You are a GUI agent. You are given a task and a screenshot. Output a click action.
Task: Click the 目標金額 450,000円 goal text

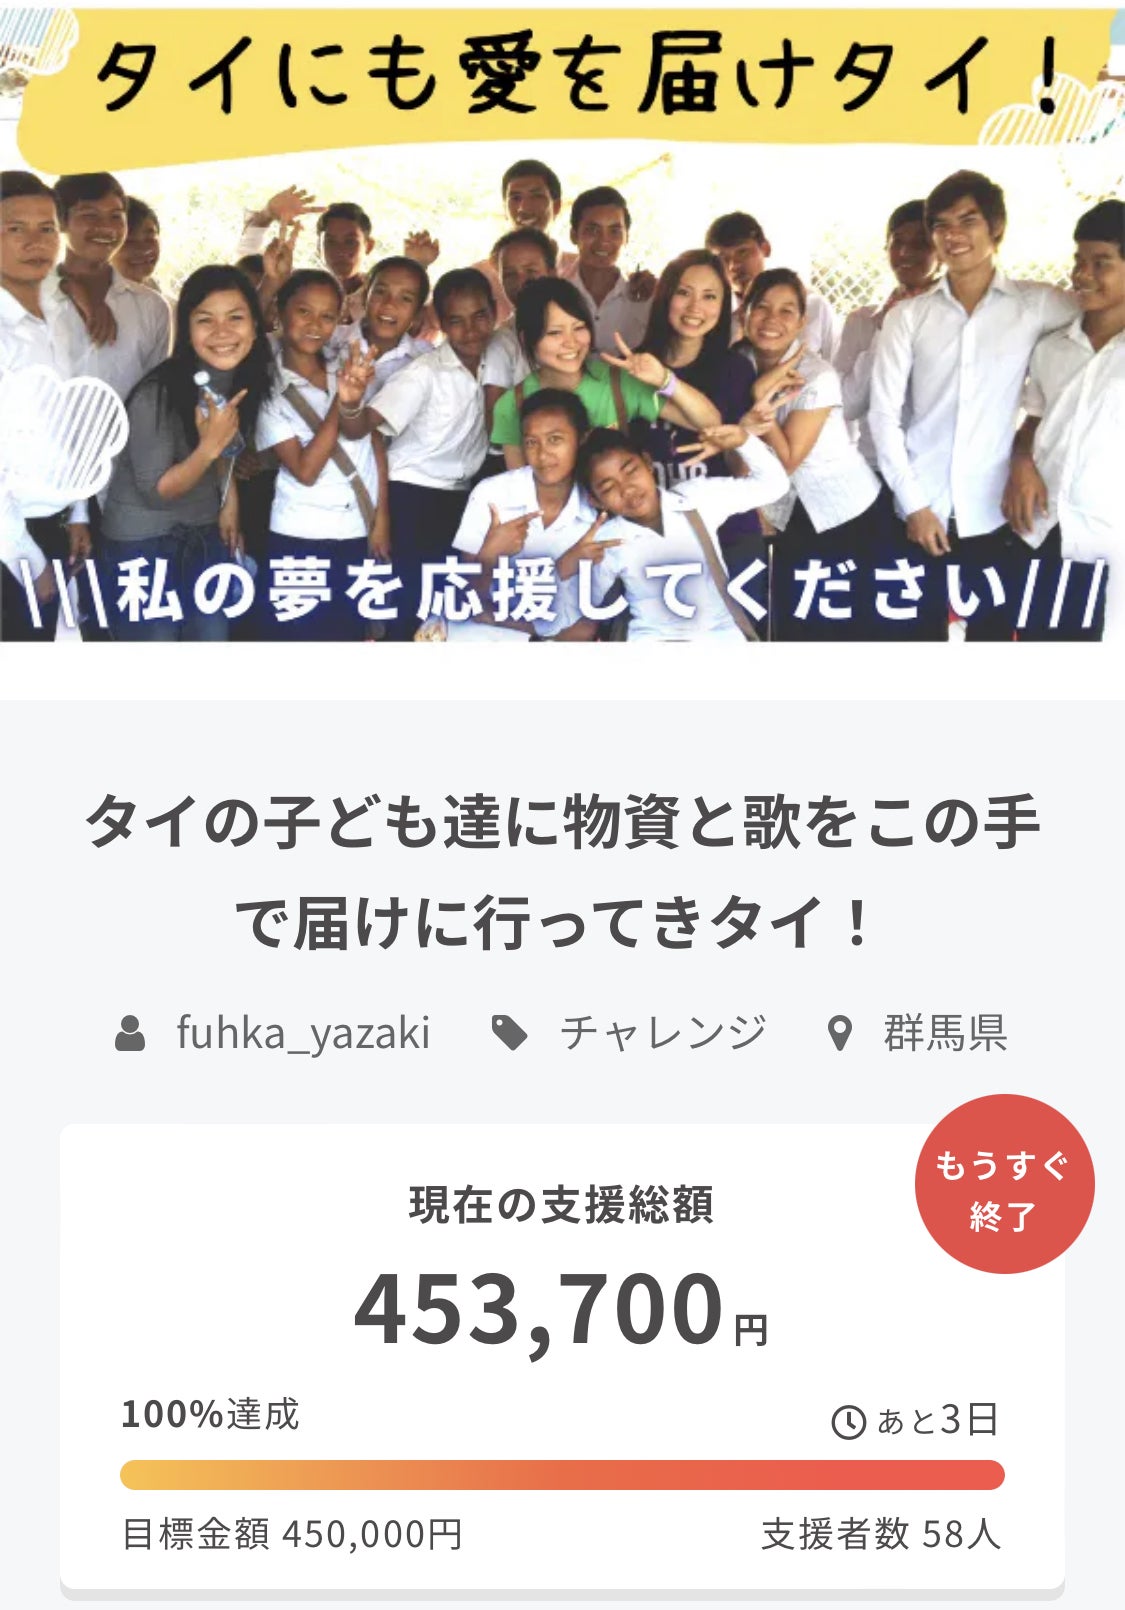click(x=292, y=1533)
